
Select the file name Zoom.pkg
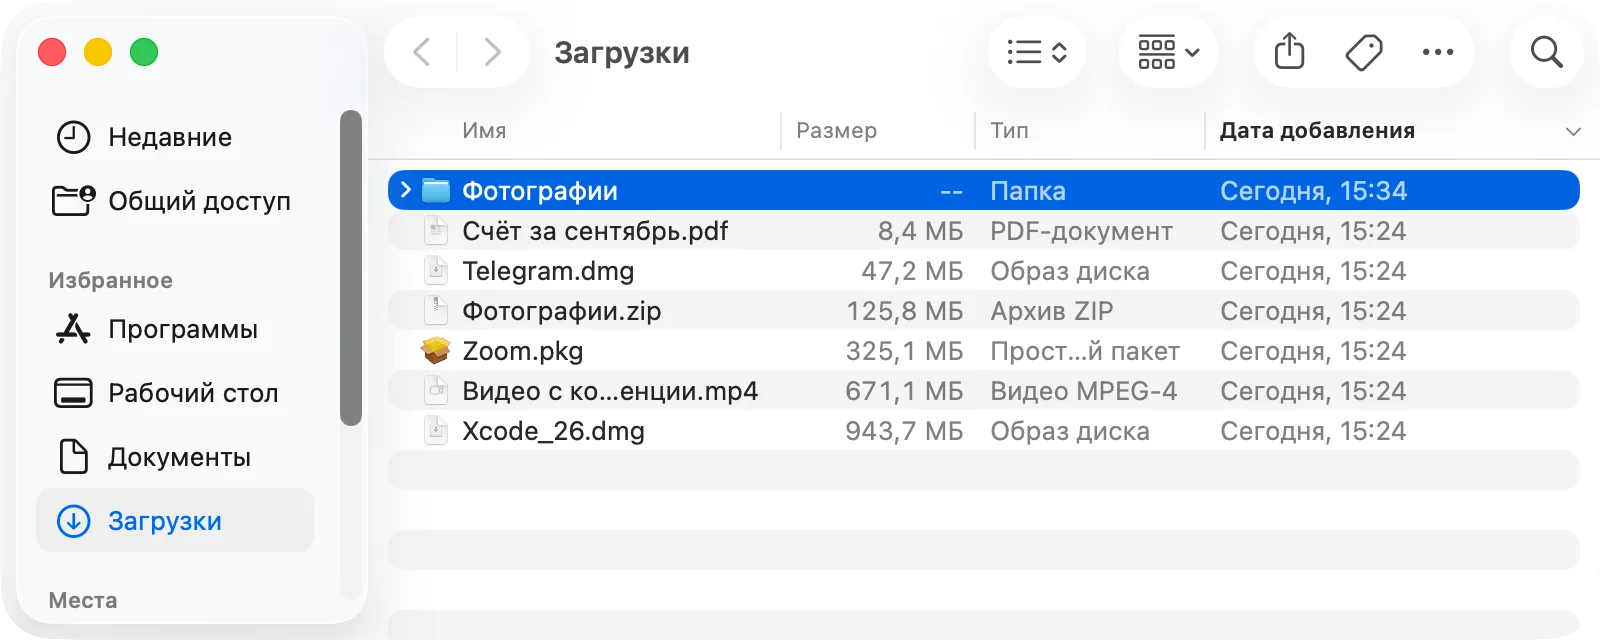[x=523, y=351]
